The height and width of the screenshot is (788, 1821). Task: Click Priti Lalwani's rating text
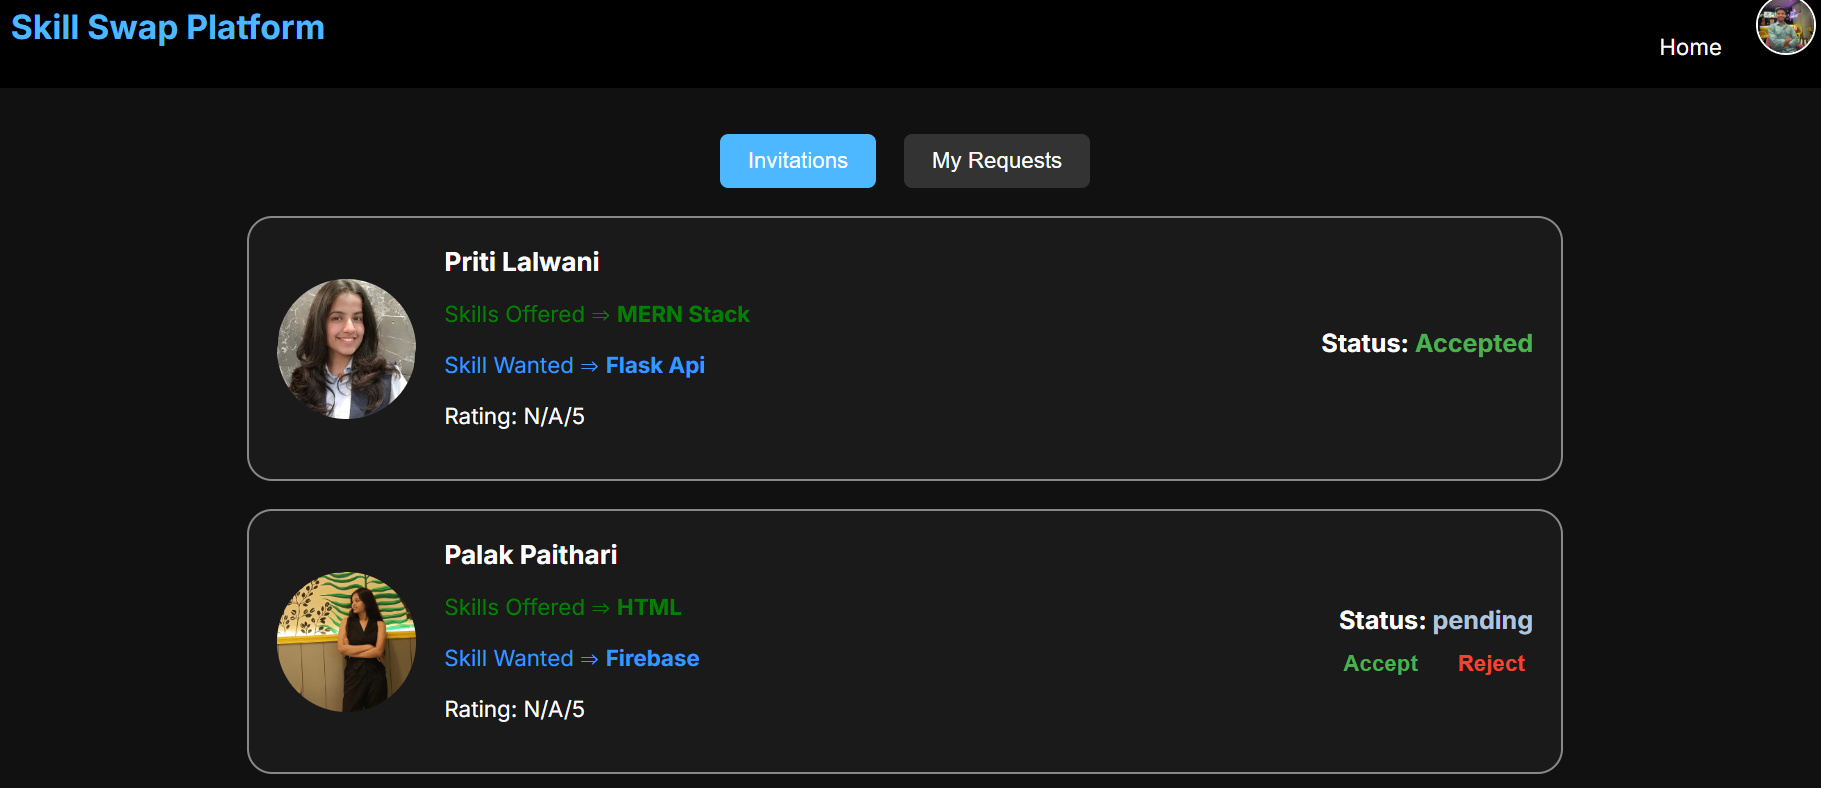click(514, 416)
